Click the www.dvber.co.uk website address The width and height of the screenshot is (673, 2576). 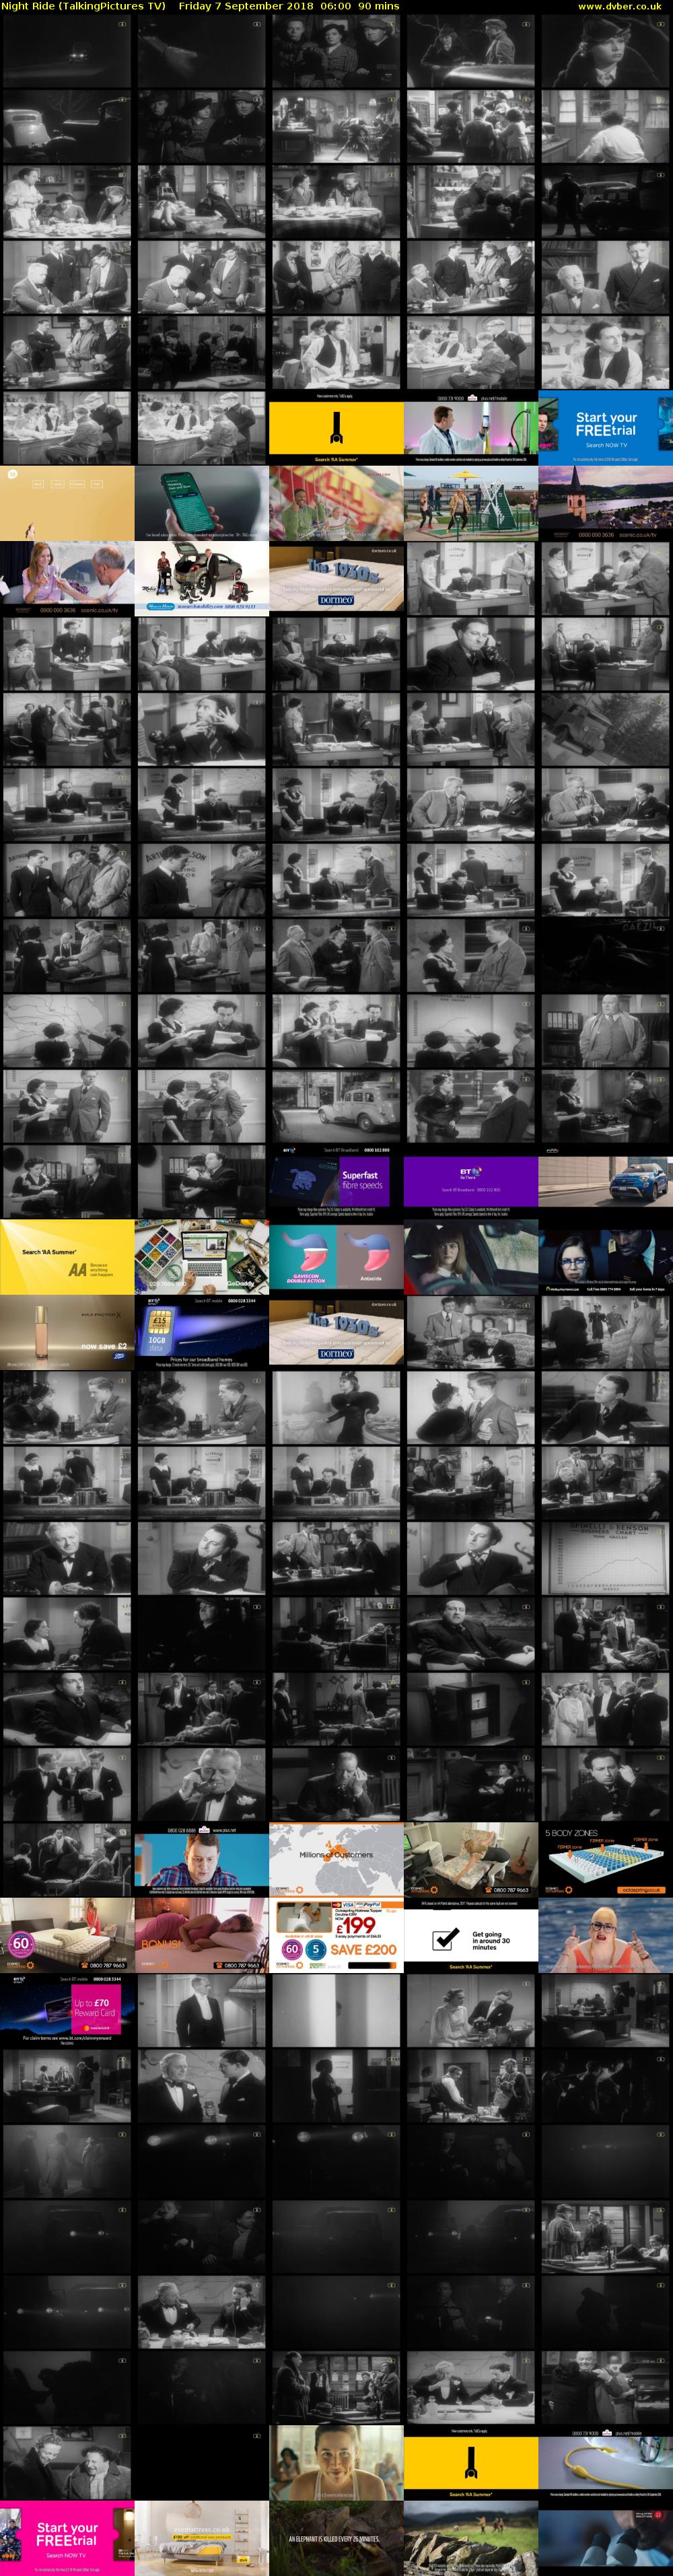click(x=619, y=6)
